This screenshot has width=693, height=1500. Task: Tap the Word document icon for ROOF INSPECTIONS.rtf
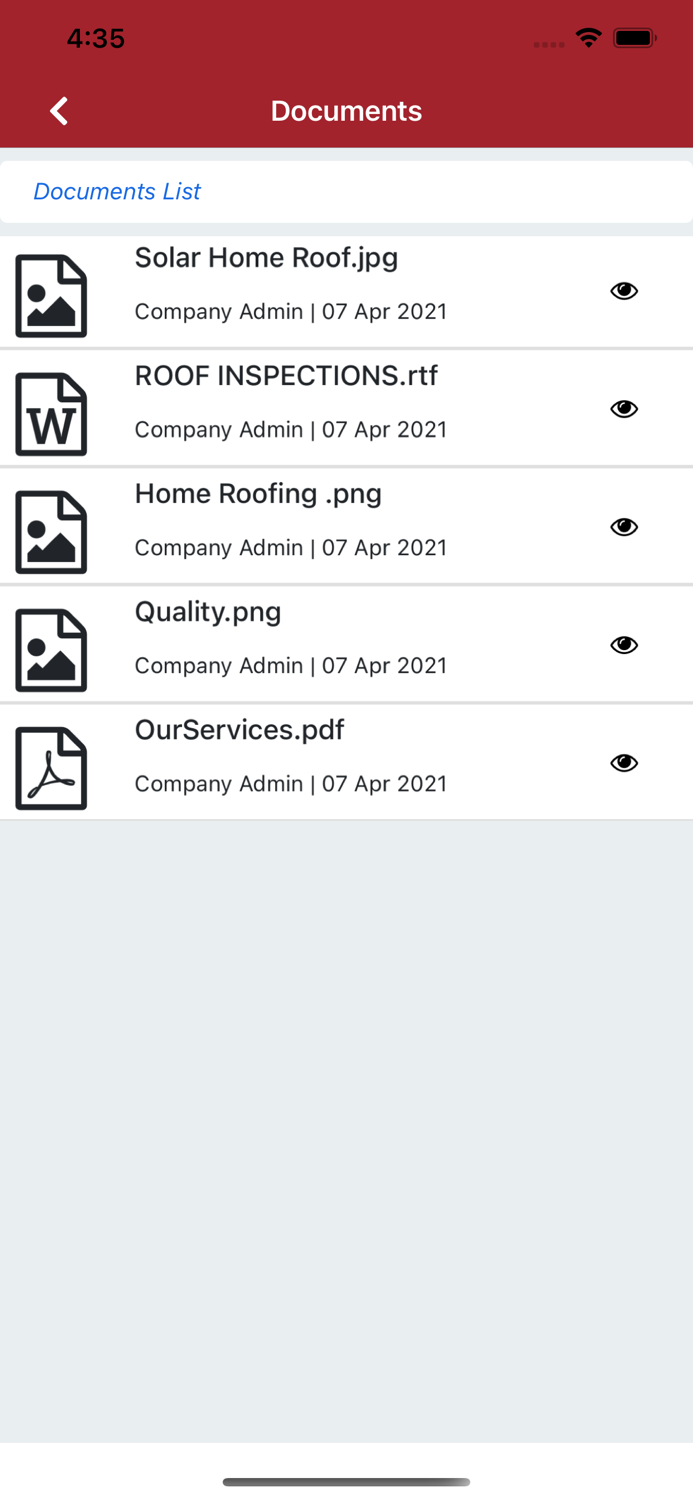coord(51,414)
